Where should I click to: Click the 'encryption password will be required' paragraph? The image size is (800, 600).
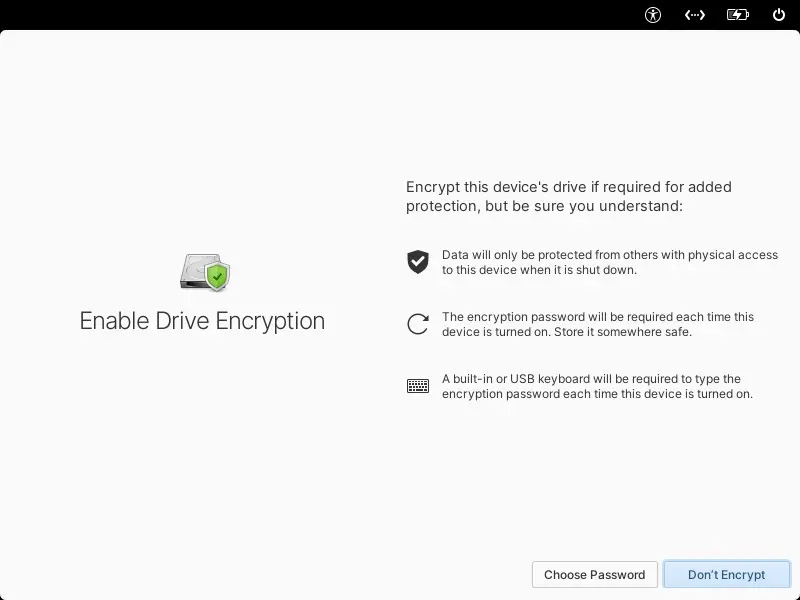coord(597,317)
